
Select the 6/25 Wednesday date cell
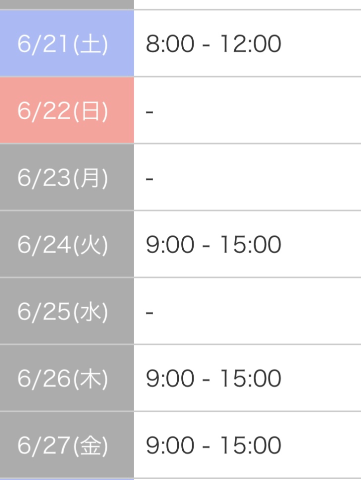[67, 311]
